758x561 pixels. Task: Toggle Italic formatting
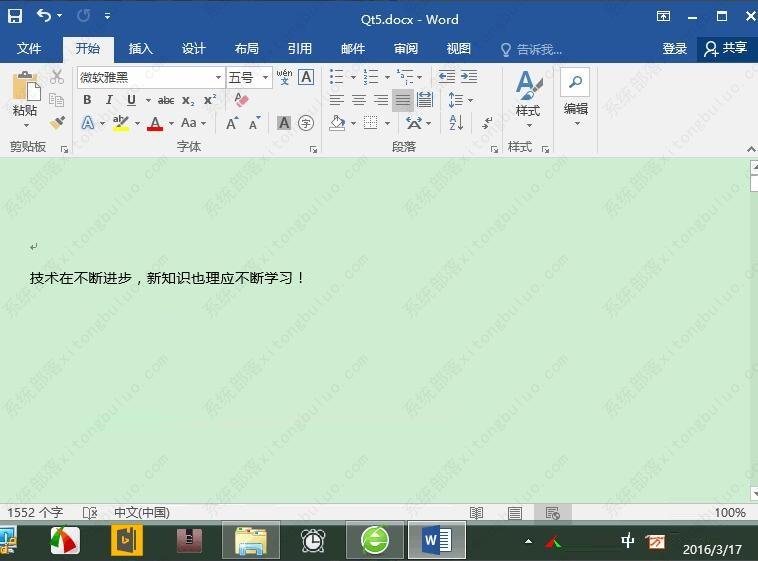[109, 100]
